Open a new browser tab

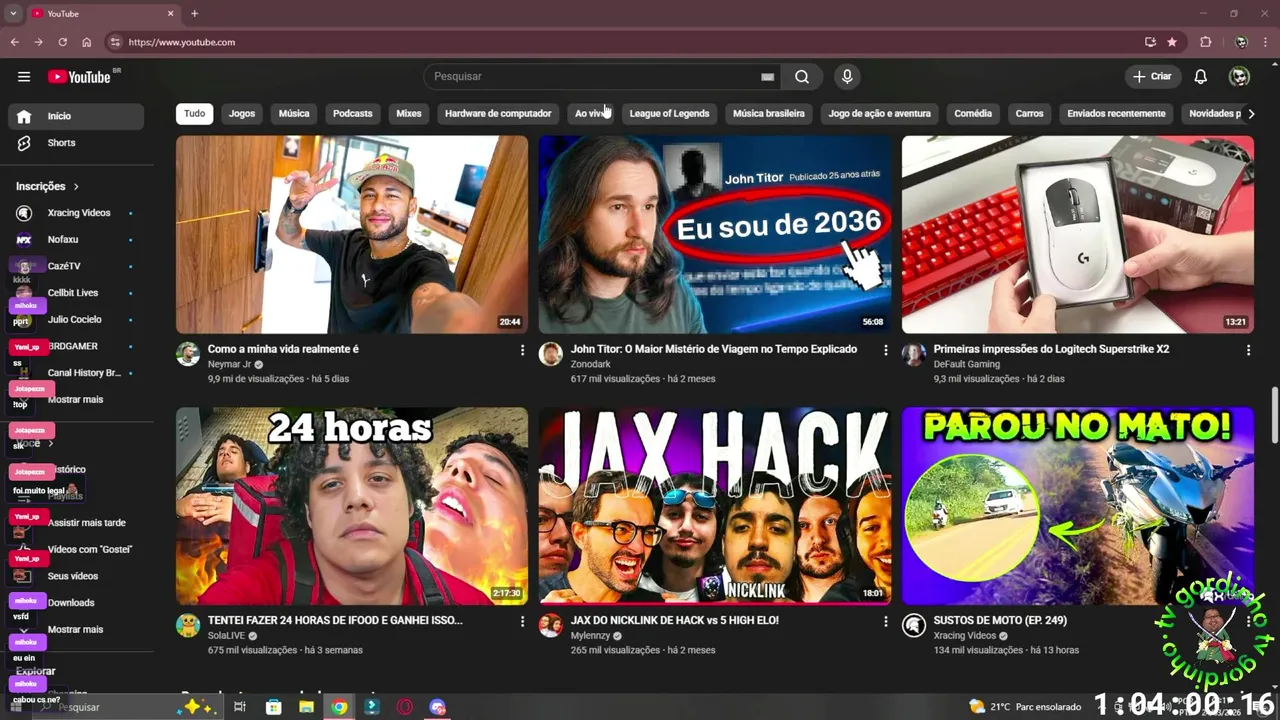[194, 14]
